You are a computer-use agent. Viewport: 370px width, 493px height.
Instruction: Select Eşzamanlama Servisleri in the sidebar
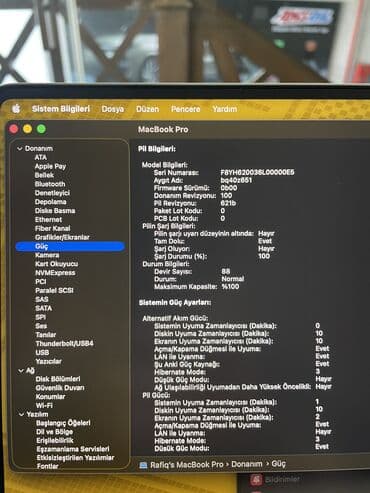73,449
